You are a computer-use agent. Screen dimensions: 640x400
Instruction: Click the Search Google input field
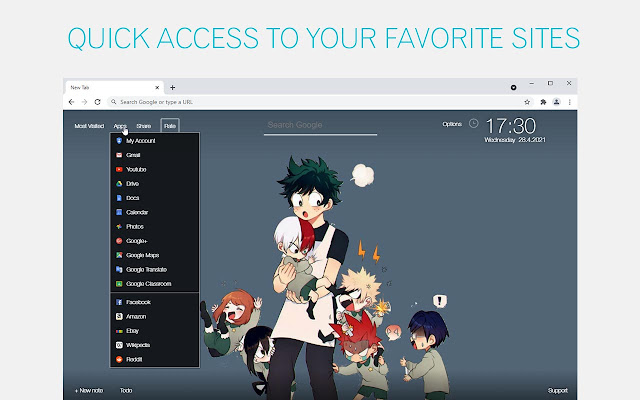coord(320,126)
